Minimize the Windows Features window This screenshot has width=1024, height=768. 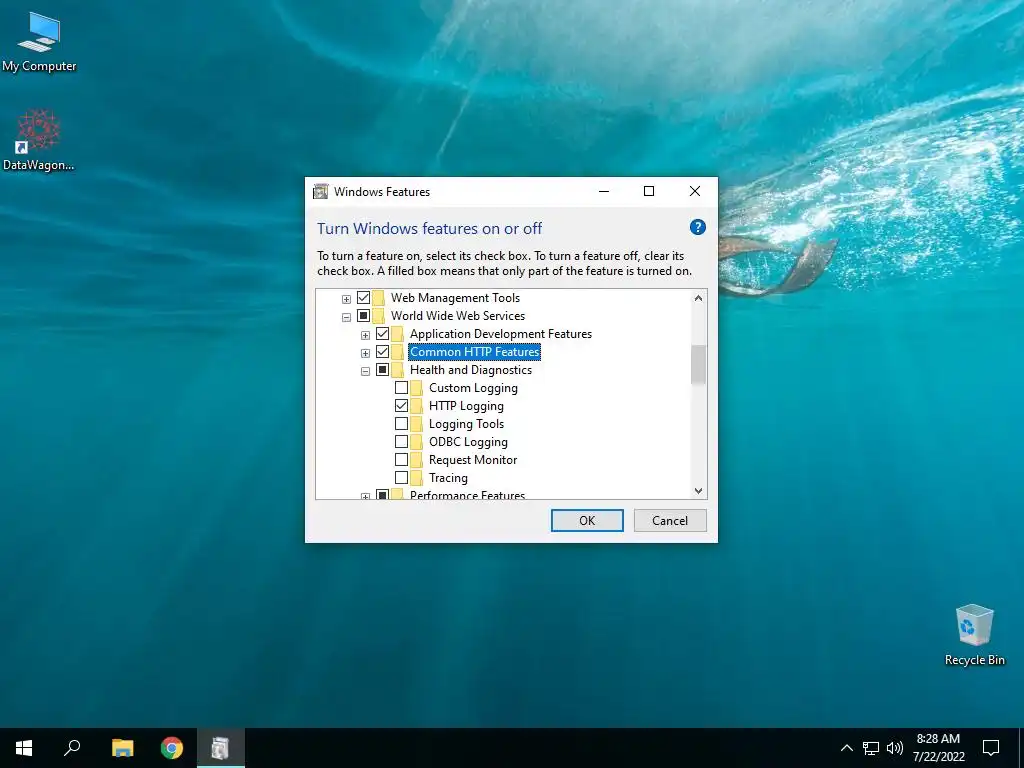(x=604, y=191)
